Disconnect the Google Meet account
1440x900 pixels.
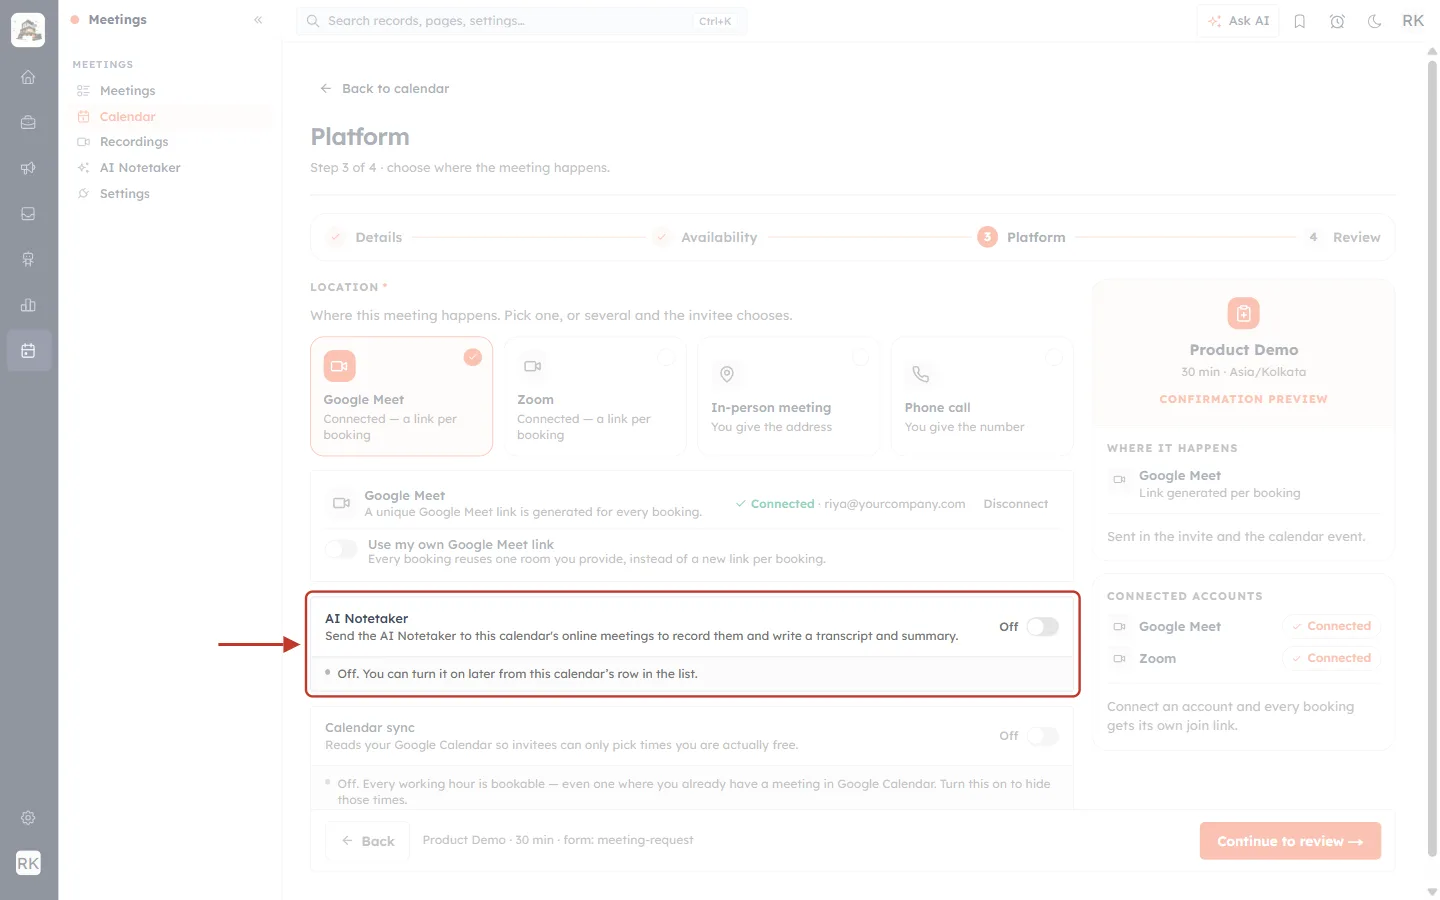tap(1015, 504)
